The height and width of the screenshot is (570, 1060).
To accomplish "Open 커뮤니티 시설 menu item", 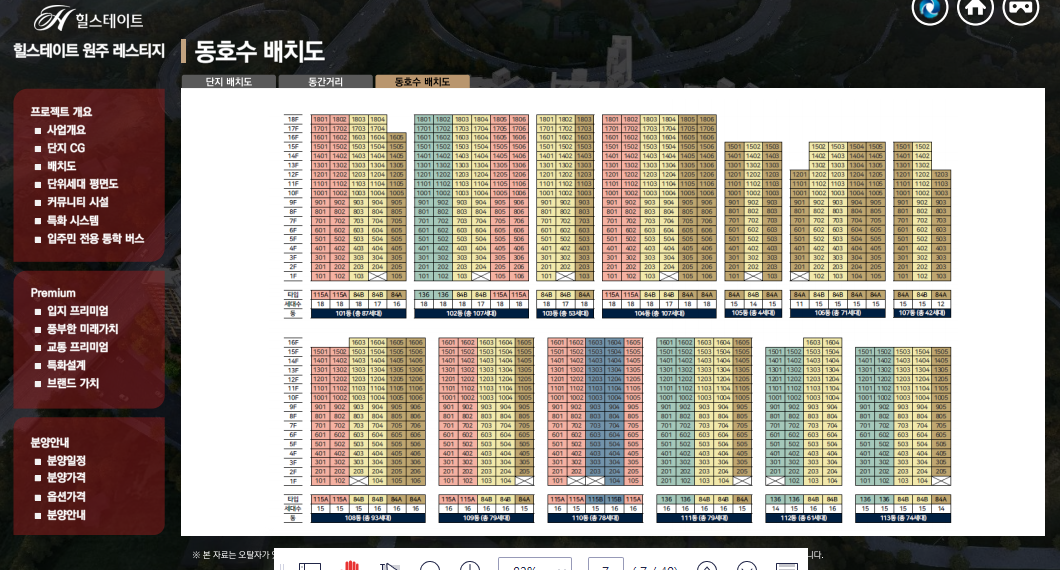I will [x=78, y=201].
